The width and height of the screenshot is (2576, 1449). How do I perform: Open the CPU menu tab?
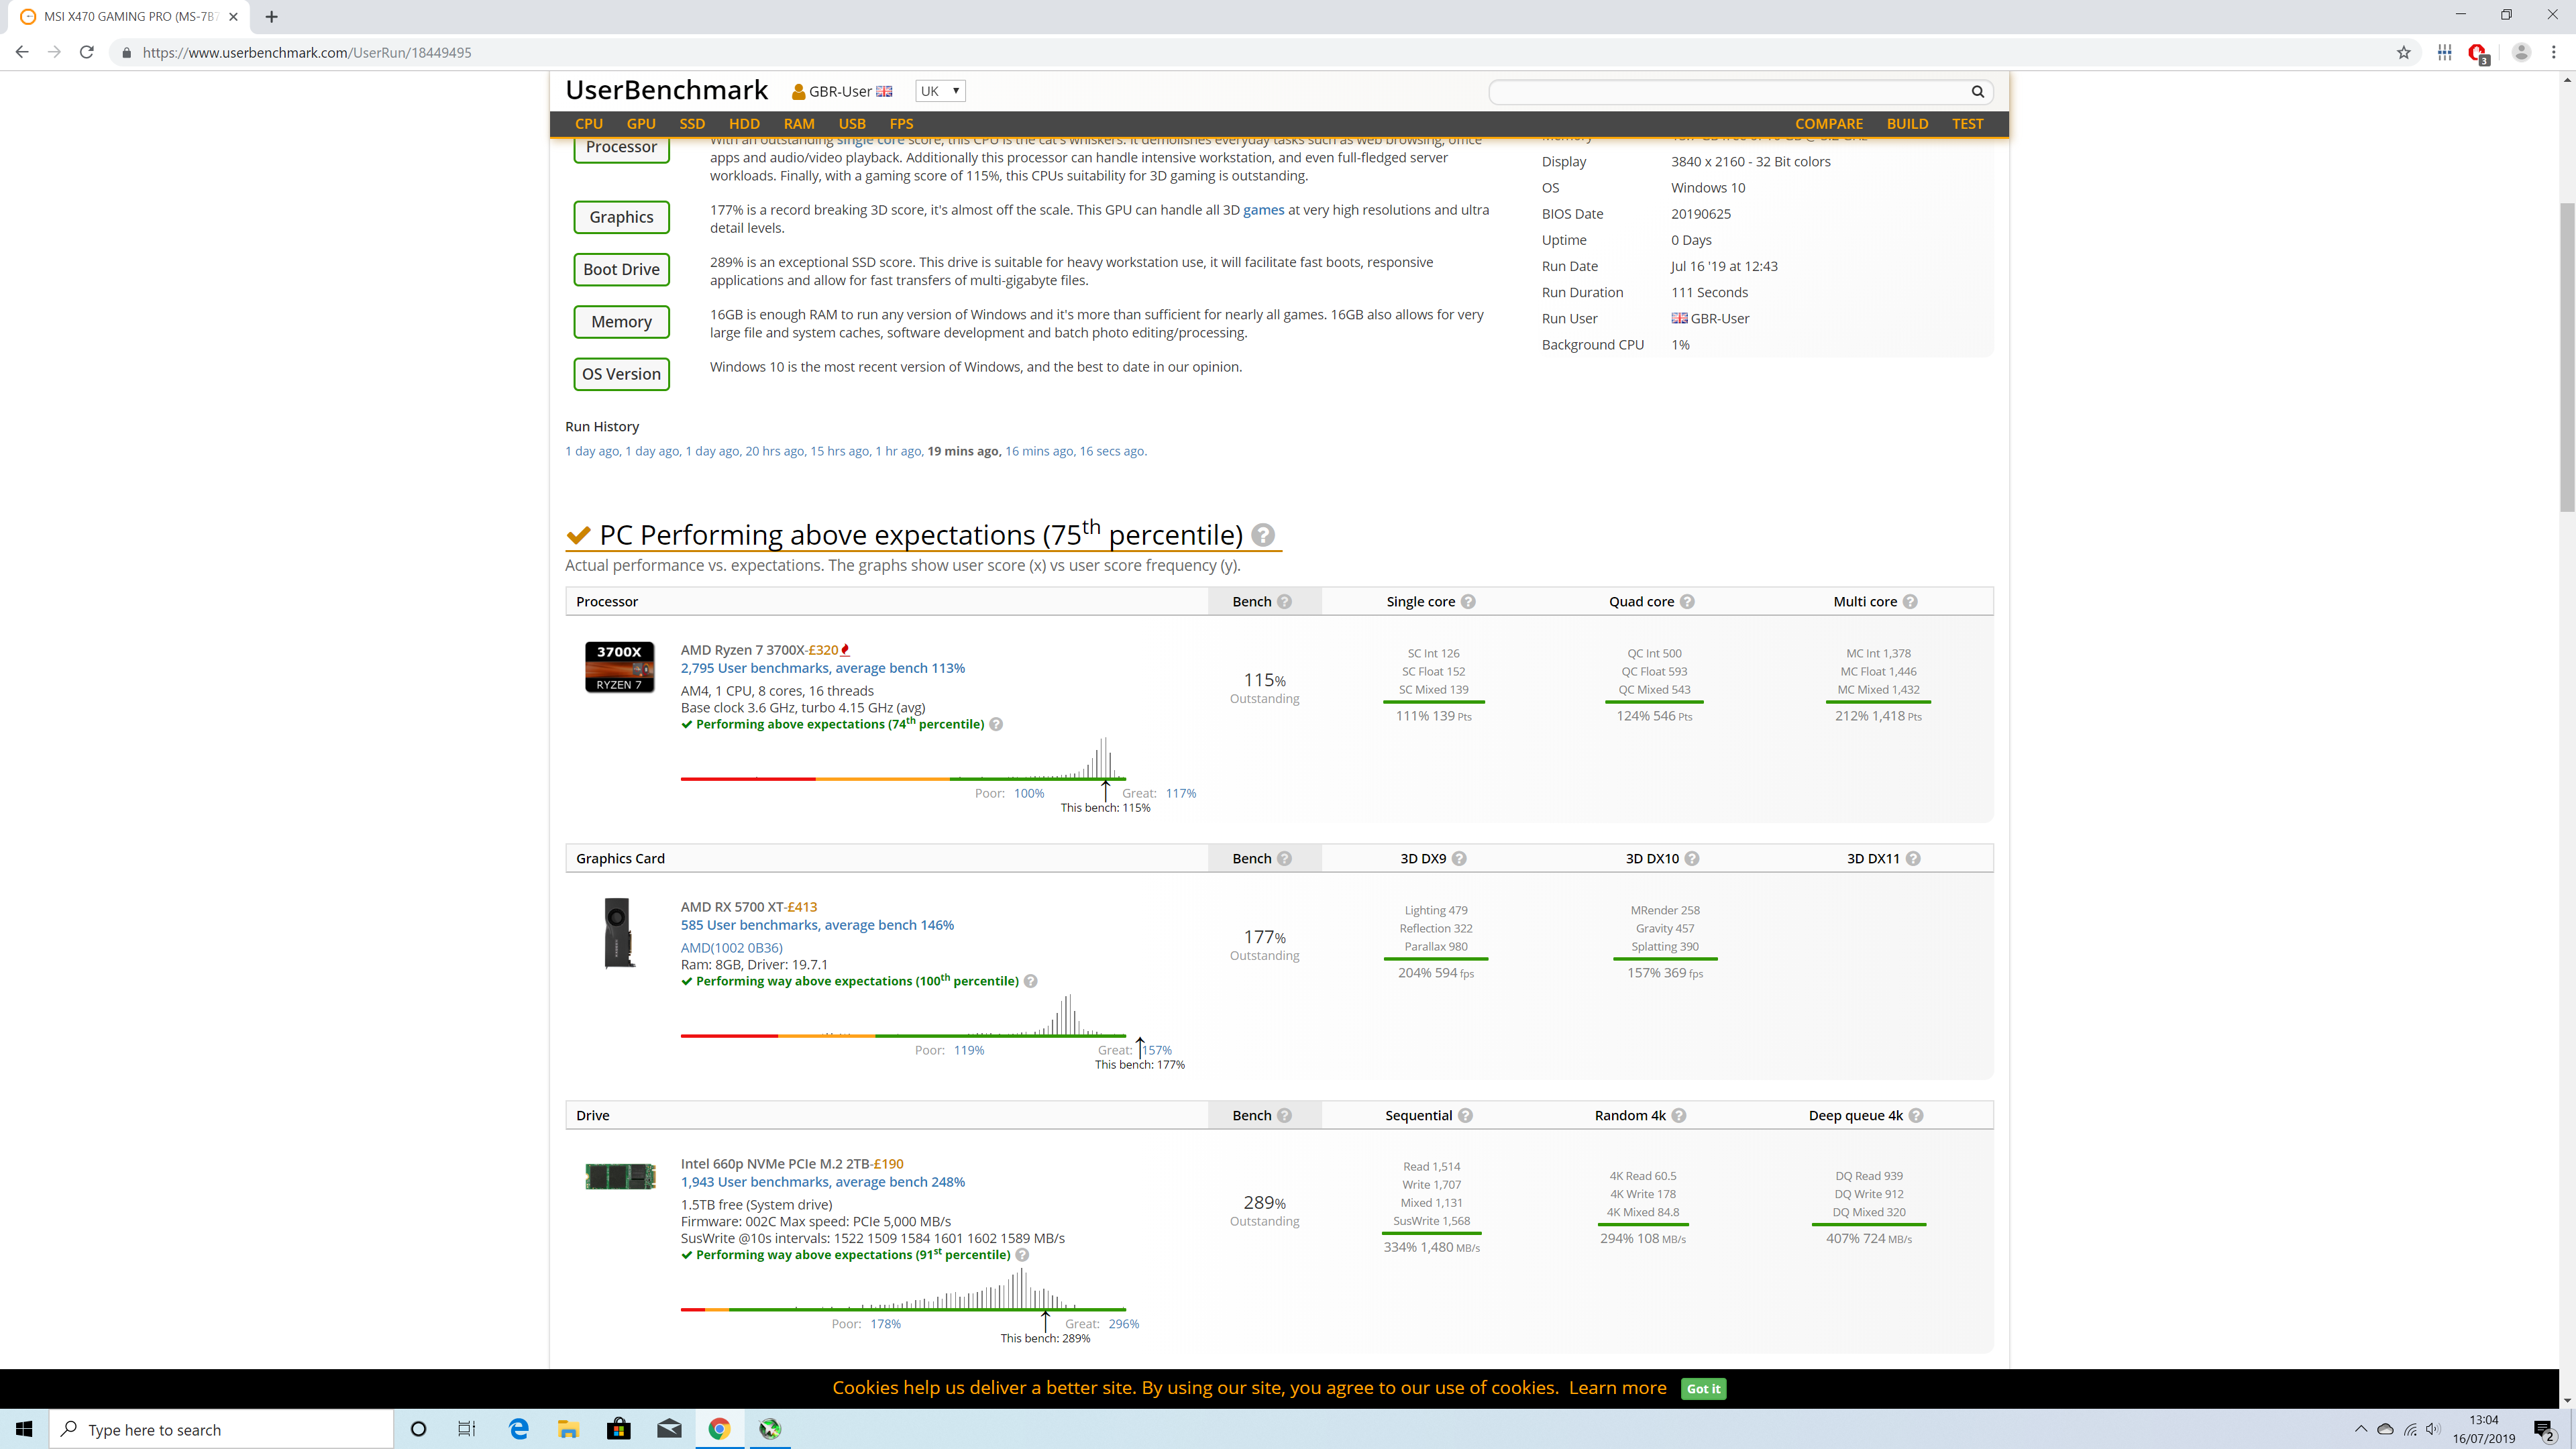click(589, 124)
